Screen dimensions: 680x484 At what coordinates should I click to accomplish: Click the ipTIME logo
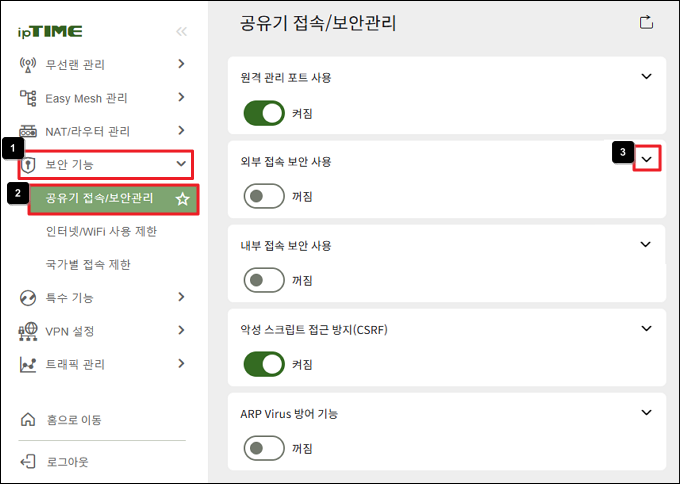pyautogui.click(x=50, y=31)
